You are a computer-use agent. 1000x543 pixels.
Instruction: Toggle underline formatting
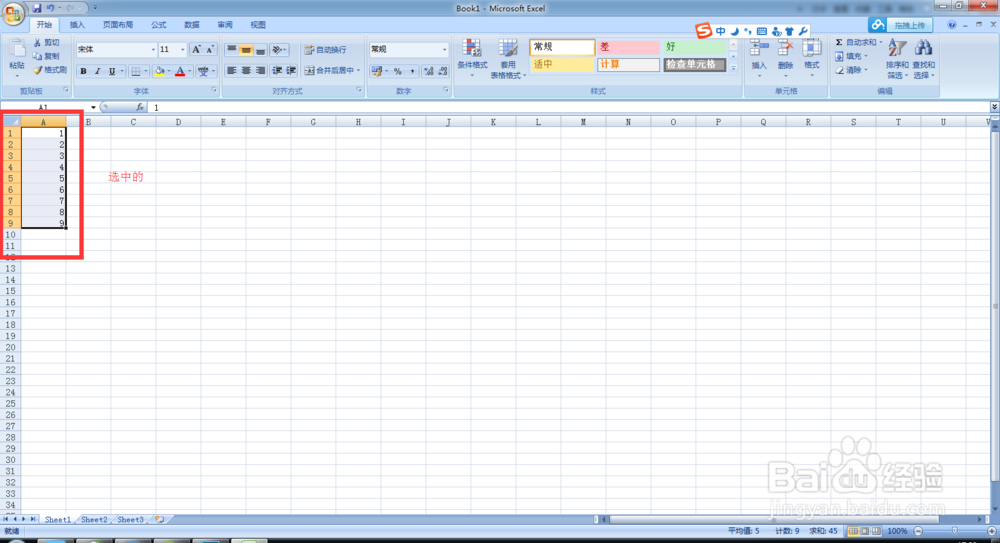coord(112,71)
